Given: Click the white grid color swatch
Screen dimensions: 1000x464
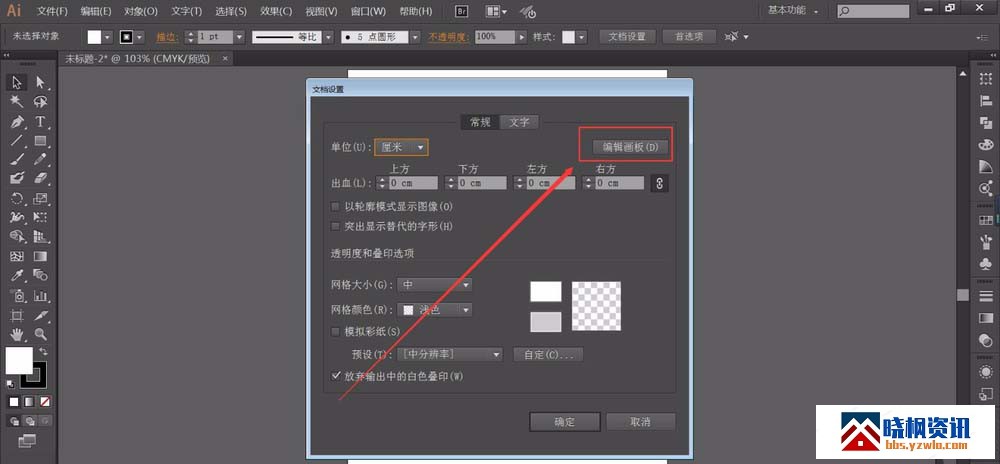Looking at the screenshot, I should tap(545, 291).
